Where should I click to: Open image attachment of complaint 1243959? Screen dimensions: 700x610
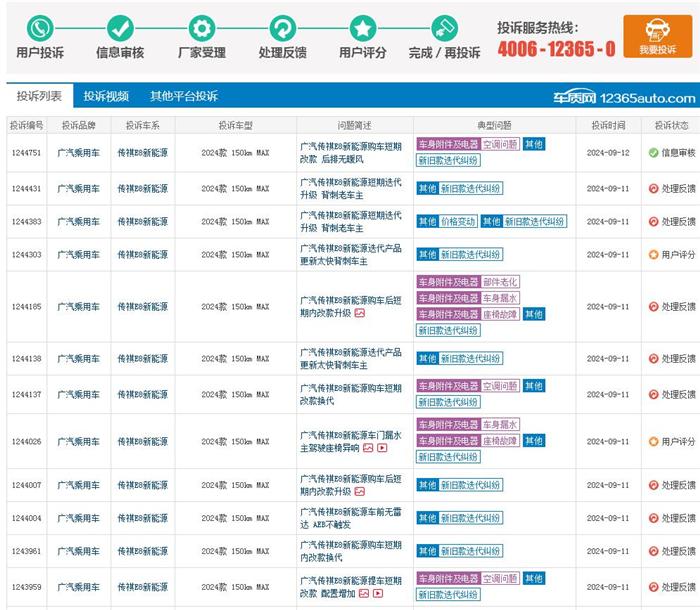click(364, 593)
